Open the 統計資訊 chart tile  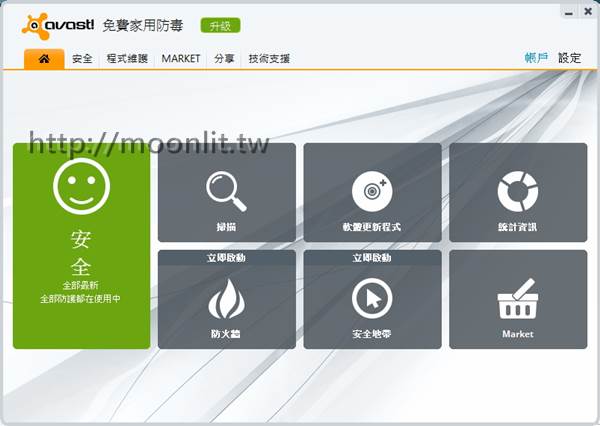tap(517, 193)
